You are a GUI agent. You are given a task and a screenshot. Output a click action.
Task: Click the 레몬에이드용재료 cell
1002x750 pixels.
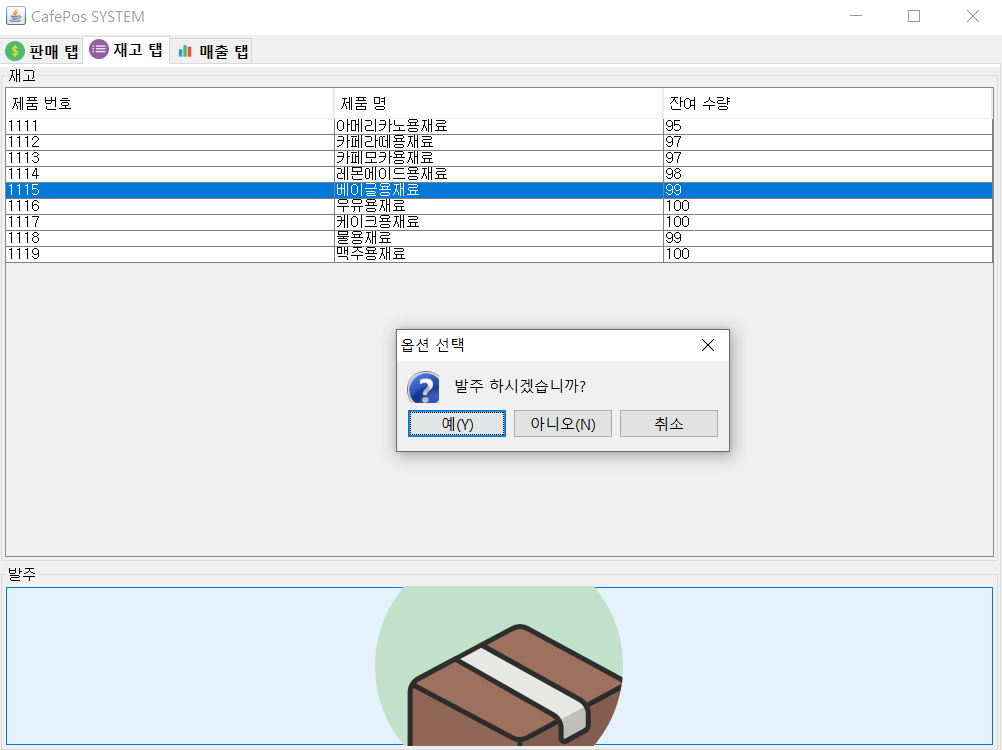click(x=498, y=174)
